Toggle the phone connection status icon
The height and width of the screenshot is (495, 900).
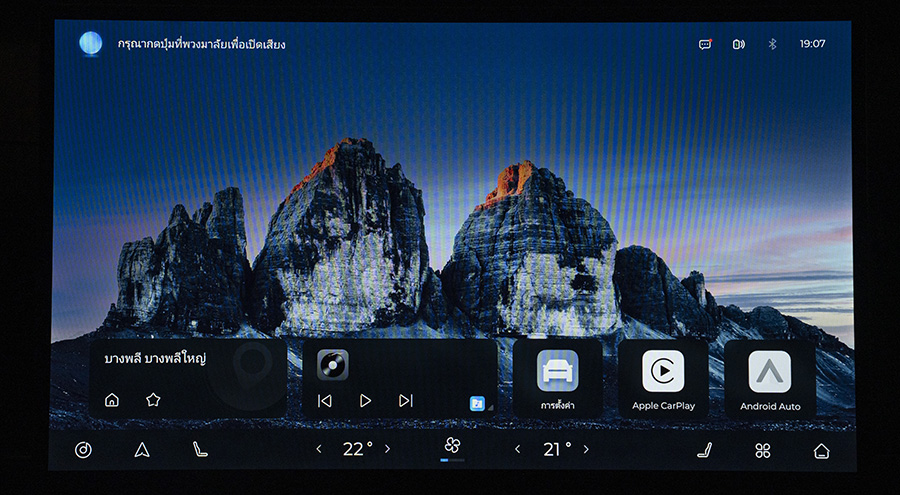point(738,44)
